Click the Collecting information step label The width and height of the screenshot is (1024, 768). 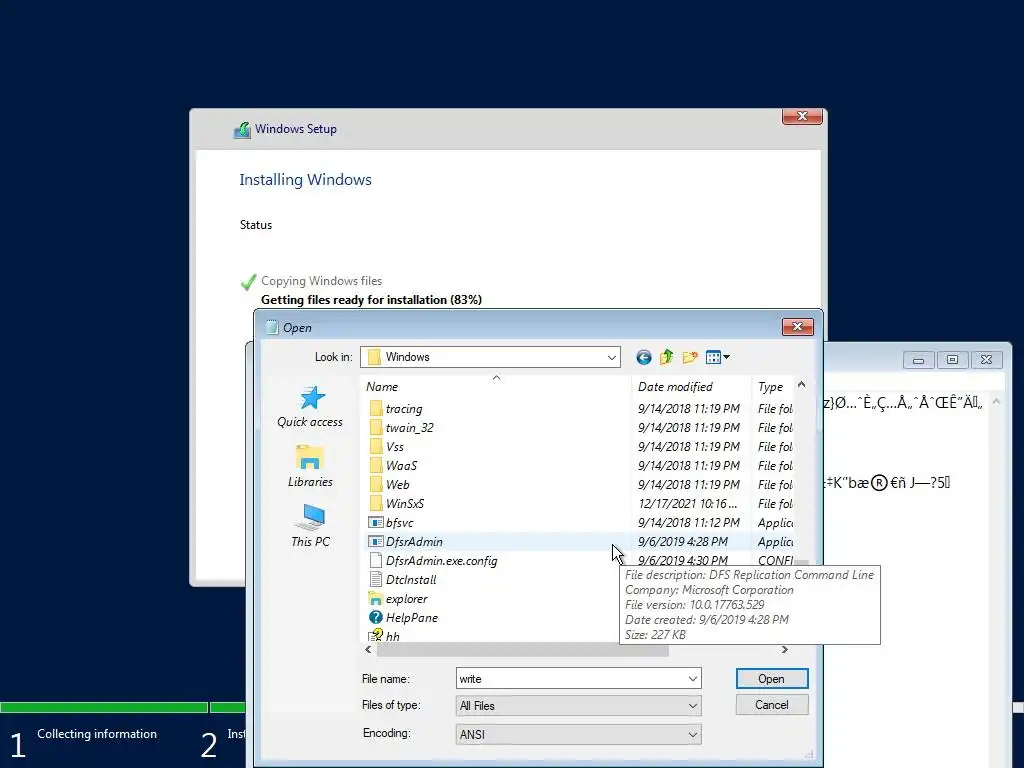(97, 733)
